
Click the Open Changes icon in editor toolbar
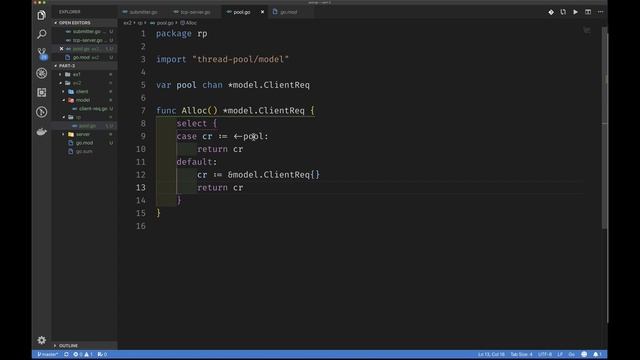[563, 12]
